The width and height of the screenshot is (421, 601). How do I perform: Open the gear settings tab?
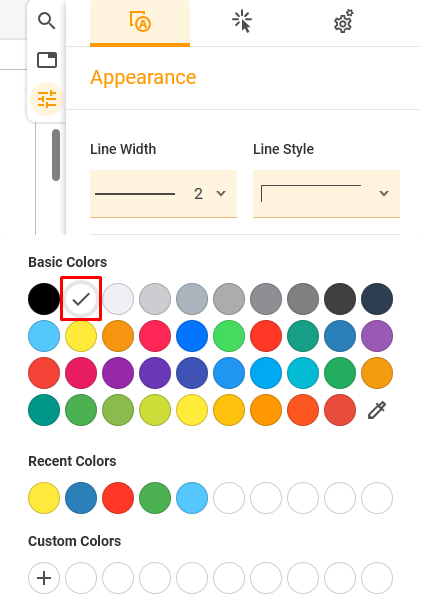[343, 21]
